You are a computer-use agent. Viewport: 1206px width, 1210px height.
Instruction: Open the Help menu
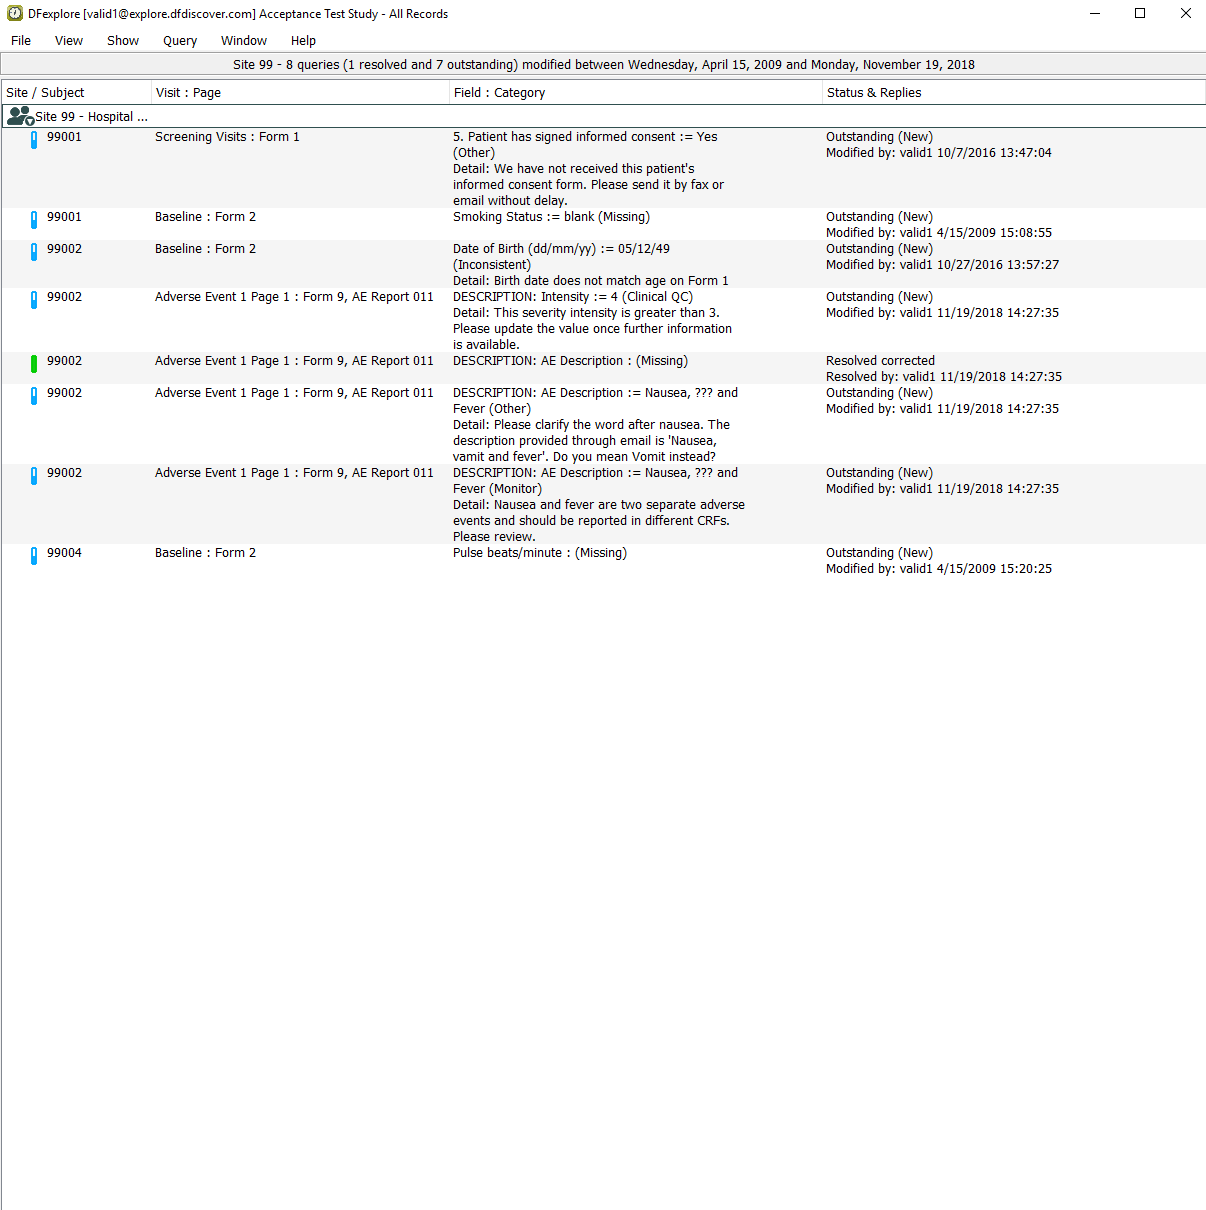[x=303, y=41]
